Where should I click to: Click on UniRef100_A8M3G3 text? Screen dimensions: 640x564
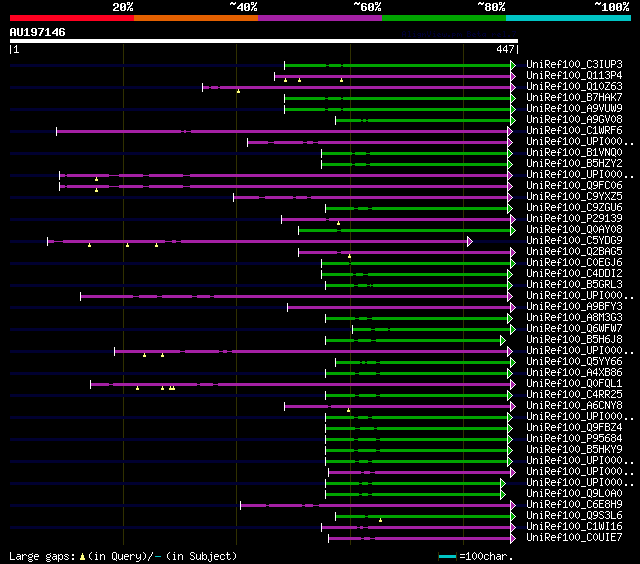pyautogui.click(x=574, y=318)
